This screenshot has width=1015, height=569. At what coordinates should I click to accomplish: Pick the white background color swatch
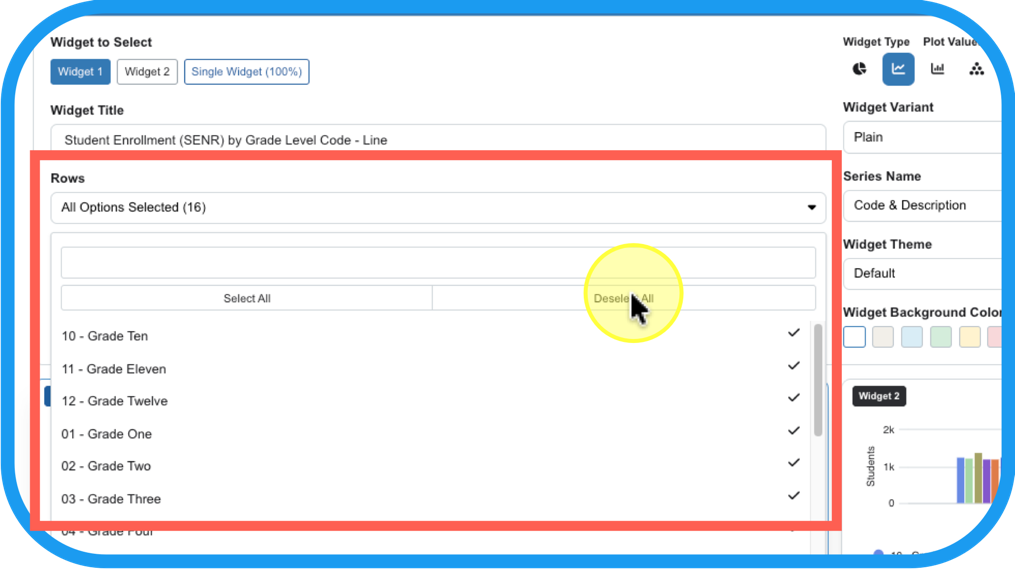click(x=854, y=337)
